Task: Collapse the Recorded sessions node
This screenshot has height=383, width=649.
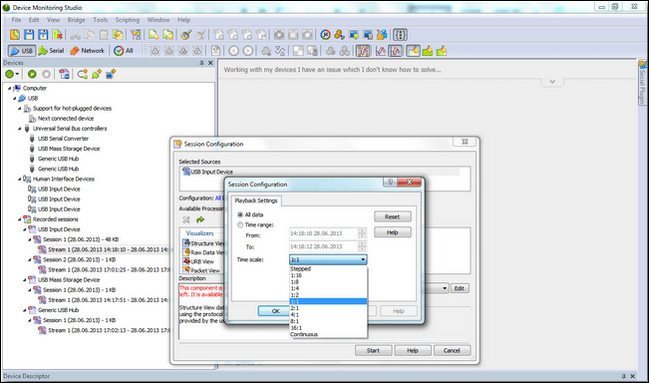Action: click(19, 219)
